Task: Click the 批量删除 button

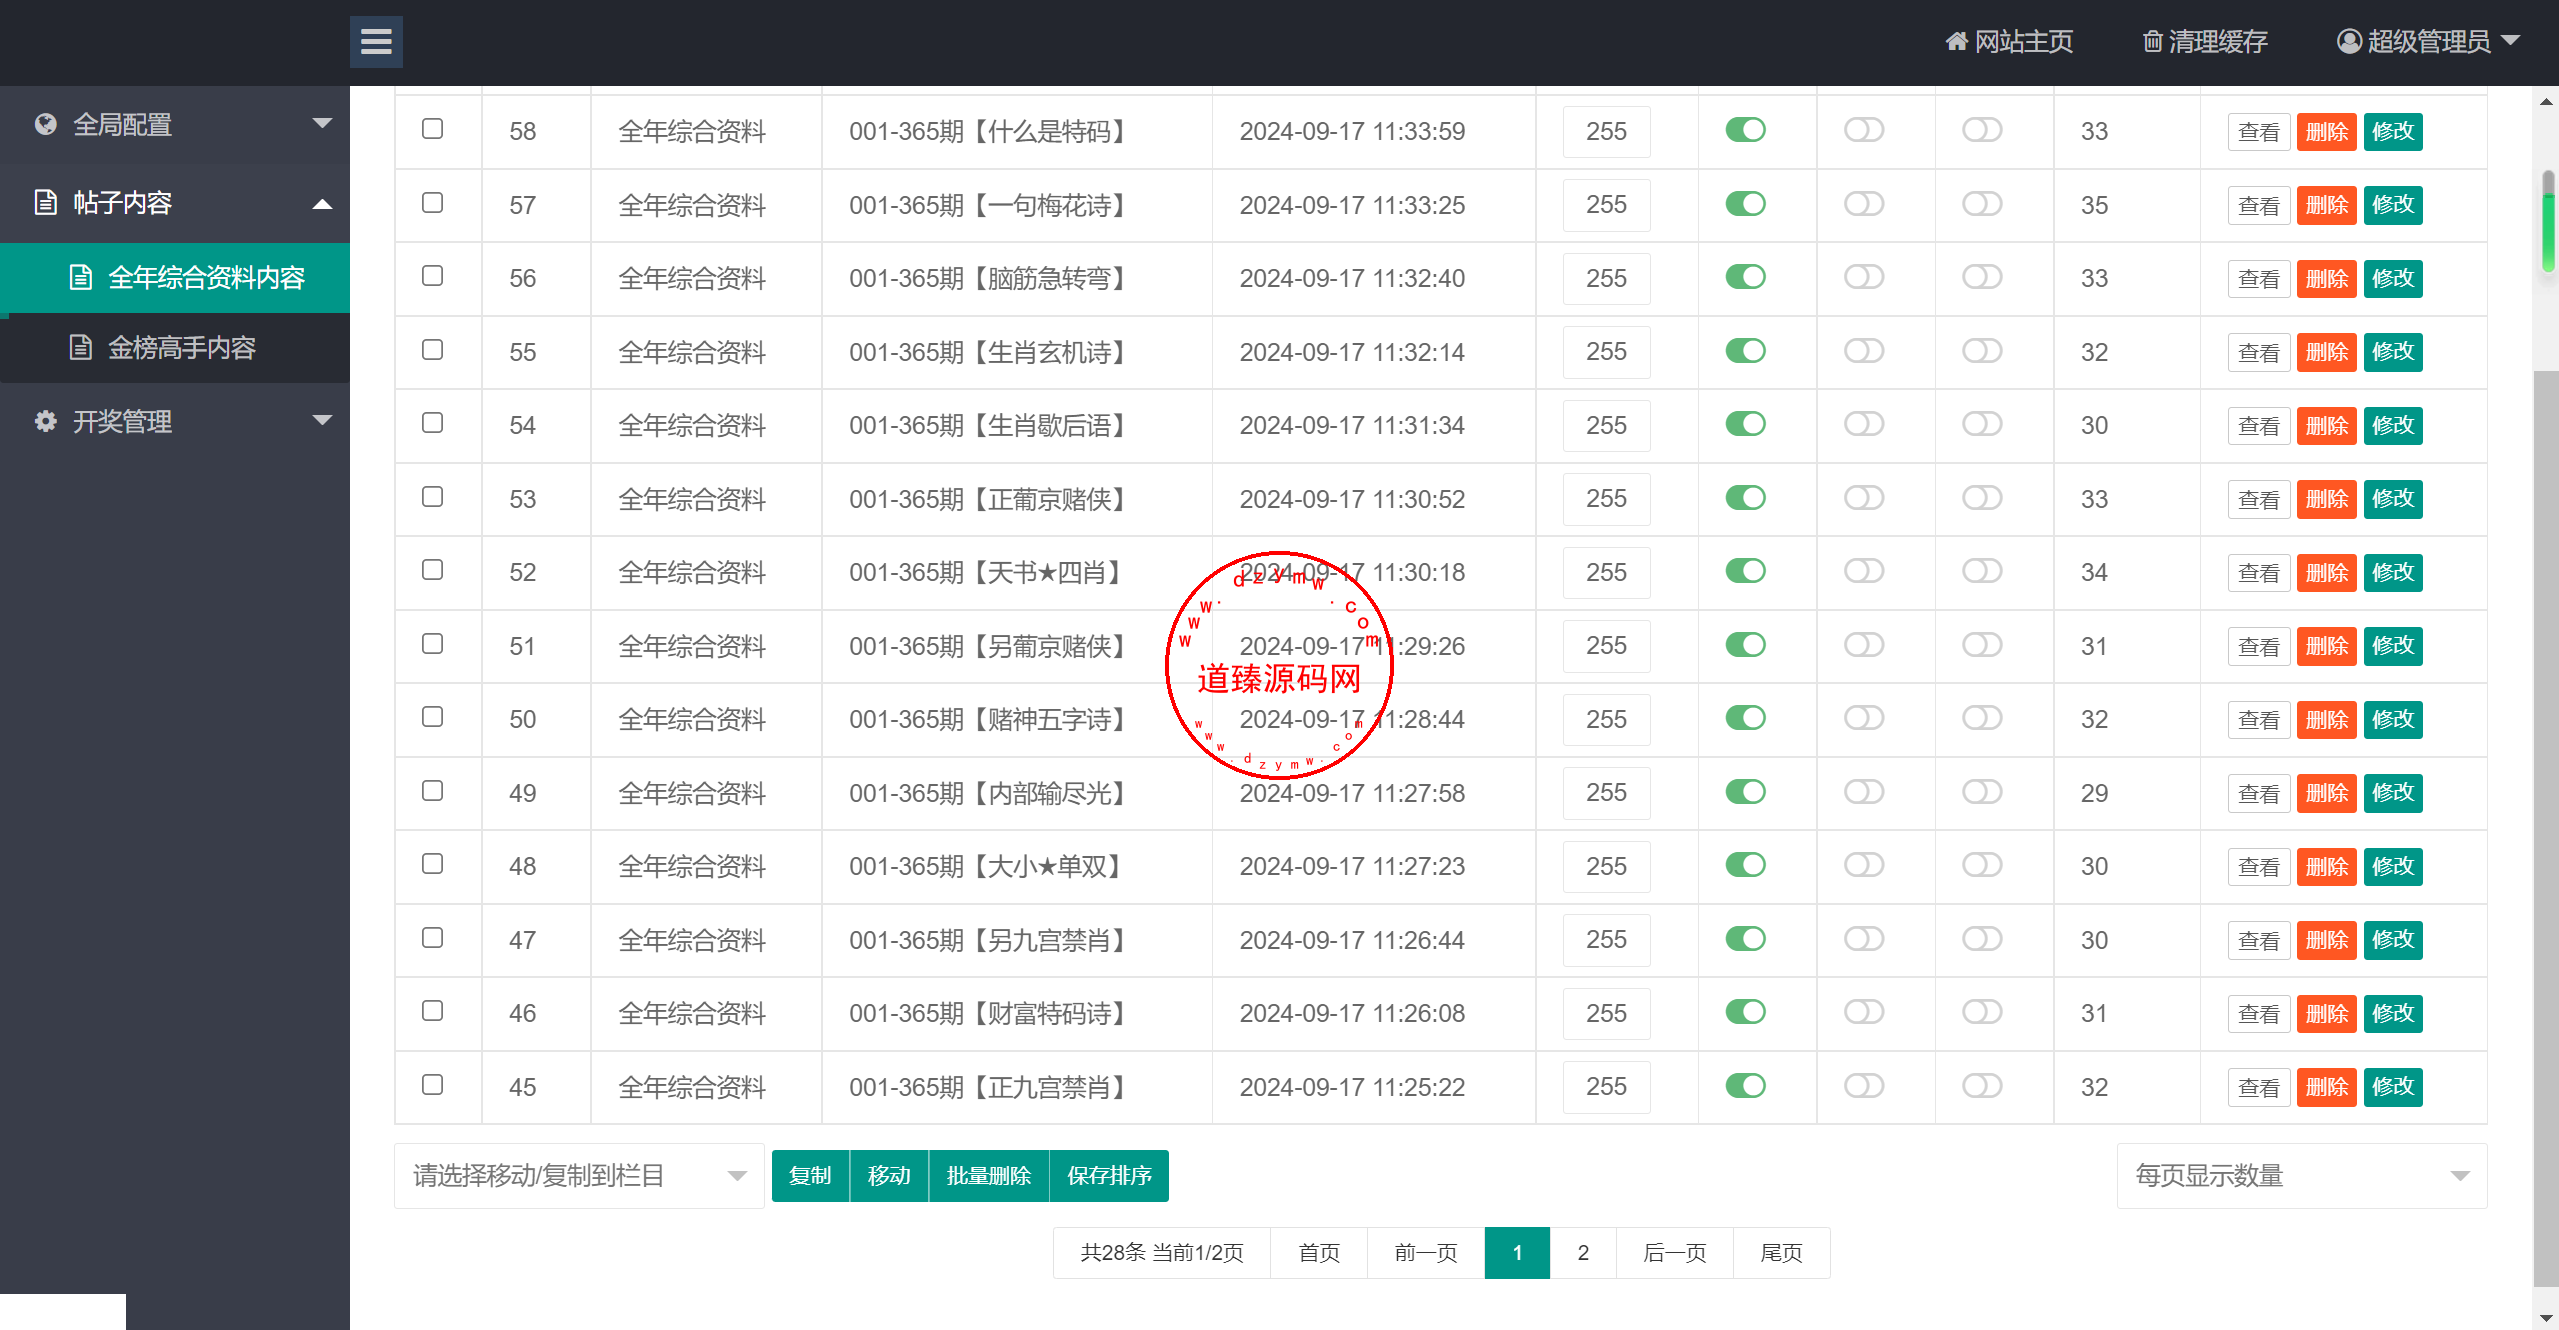Action: tap(989, 1176)
